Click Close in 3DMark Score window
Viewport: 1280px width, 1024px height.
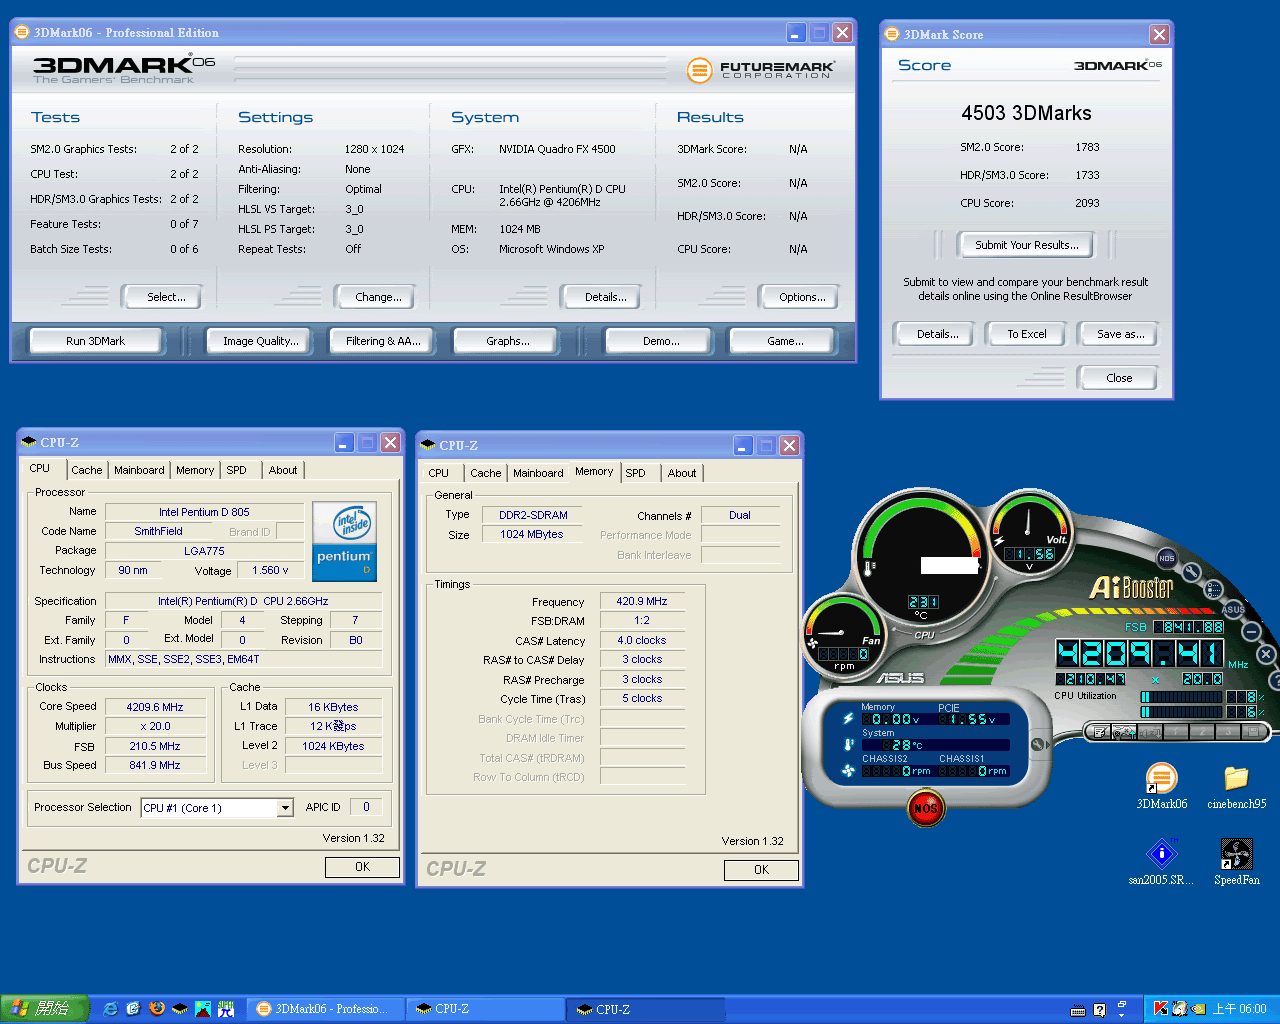pos(1119,378)
